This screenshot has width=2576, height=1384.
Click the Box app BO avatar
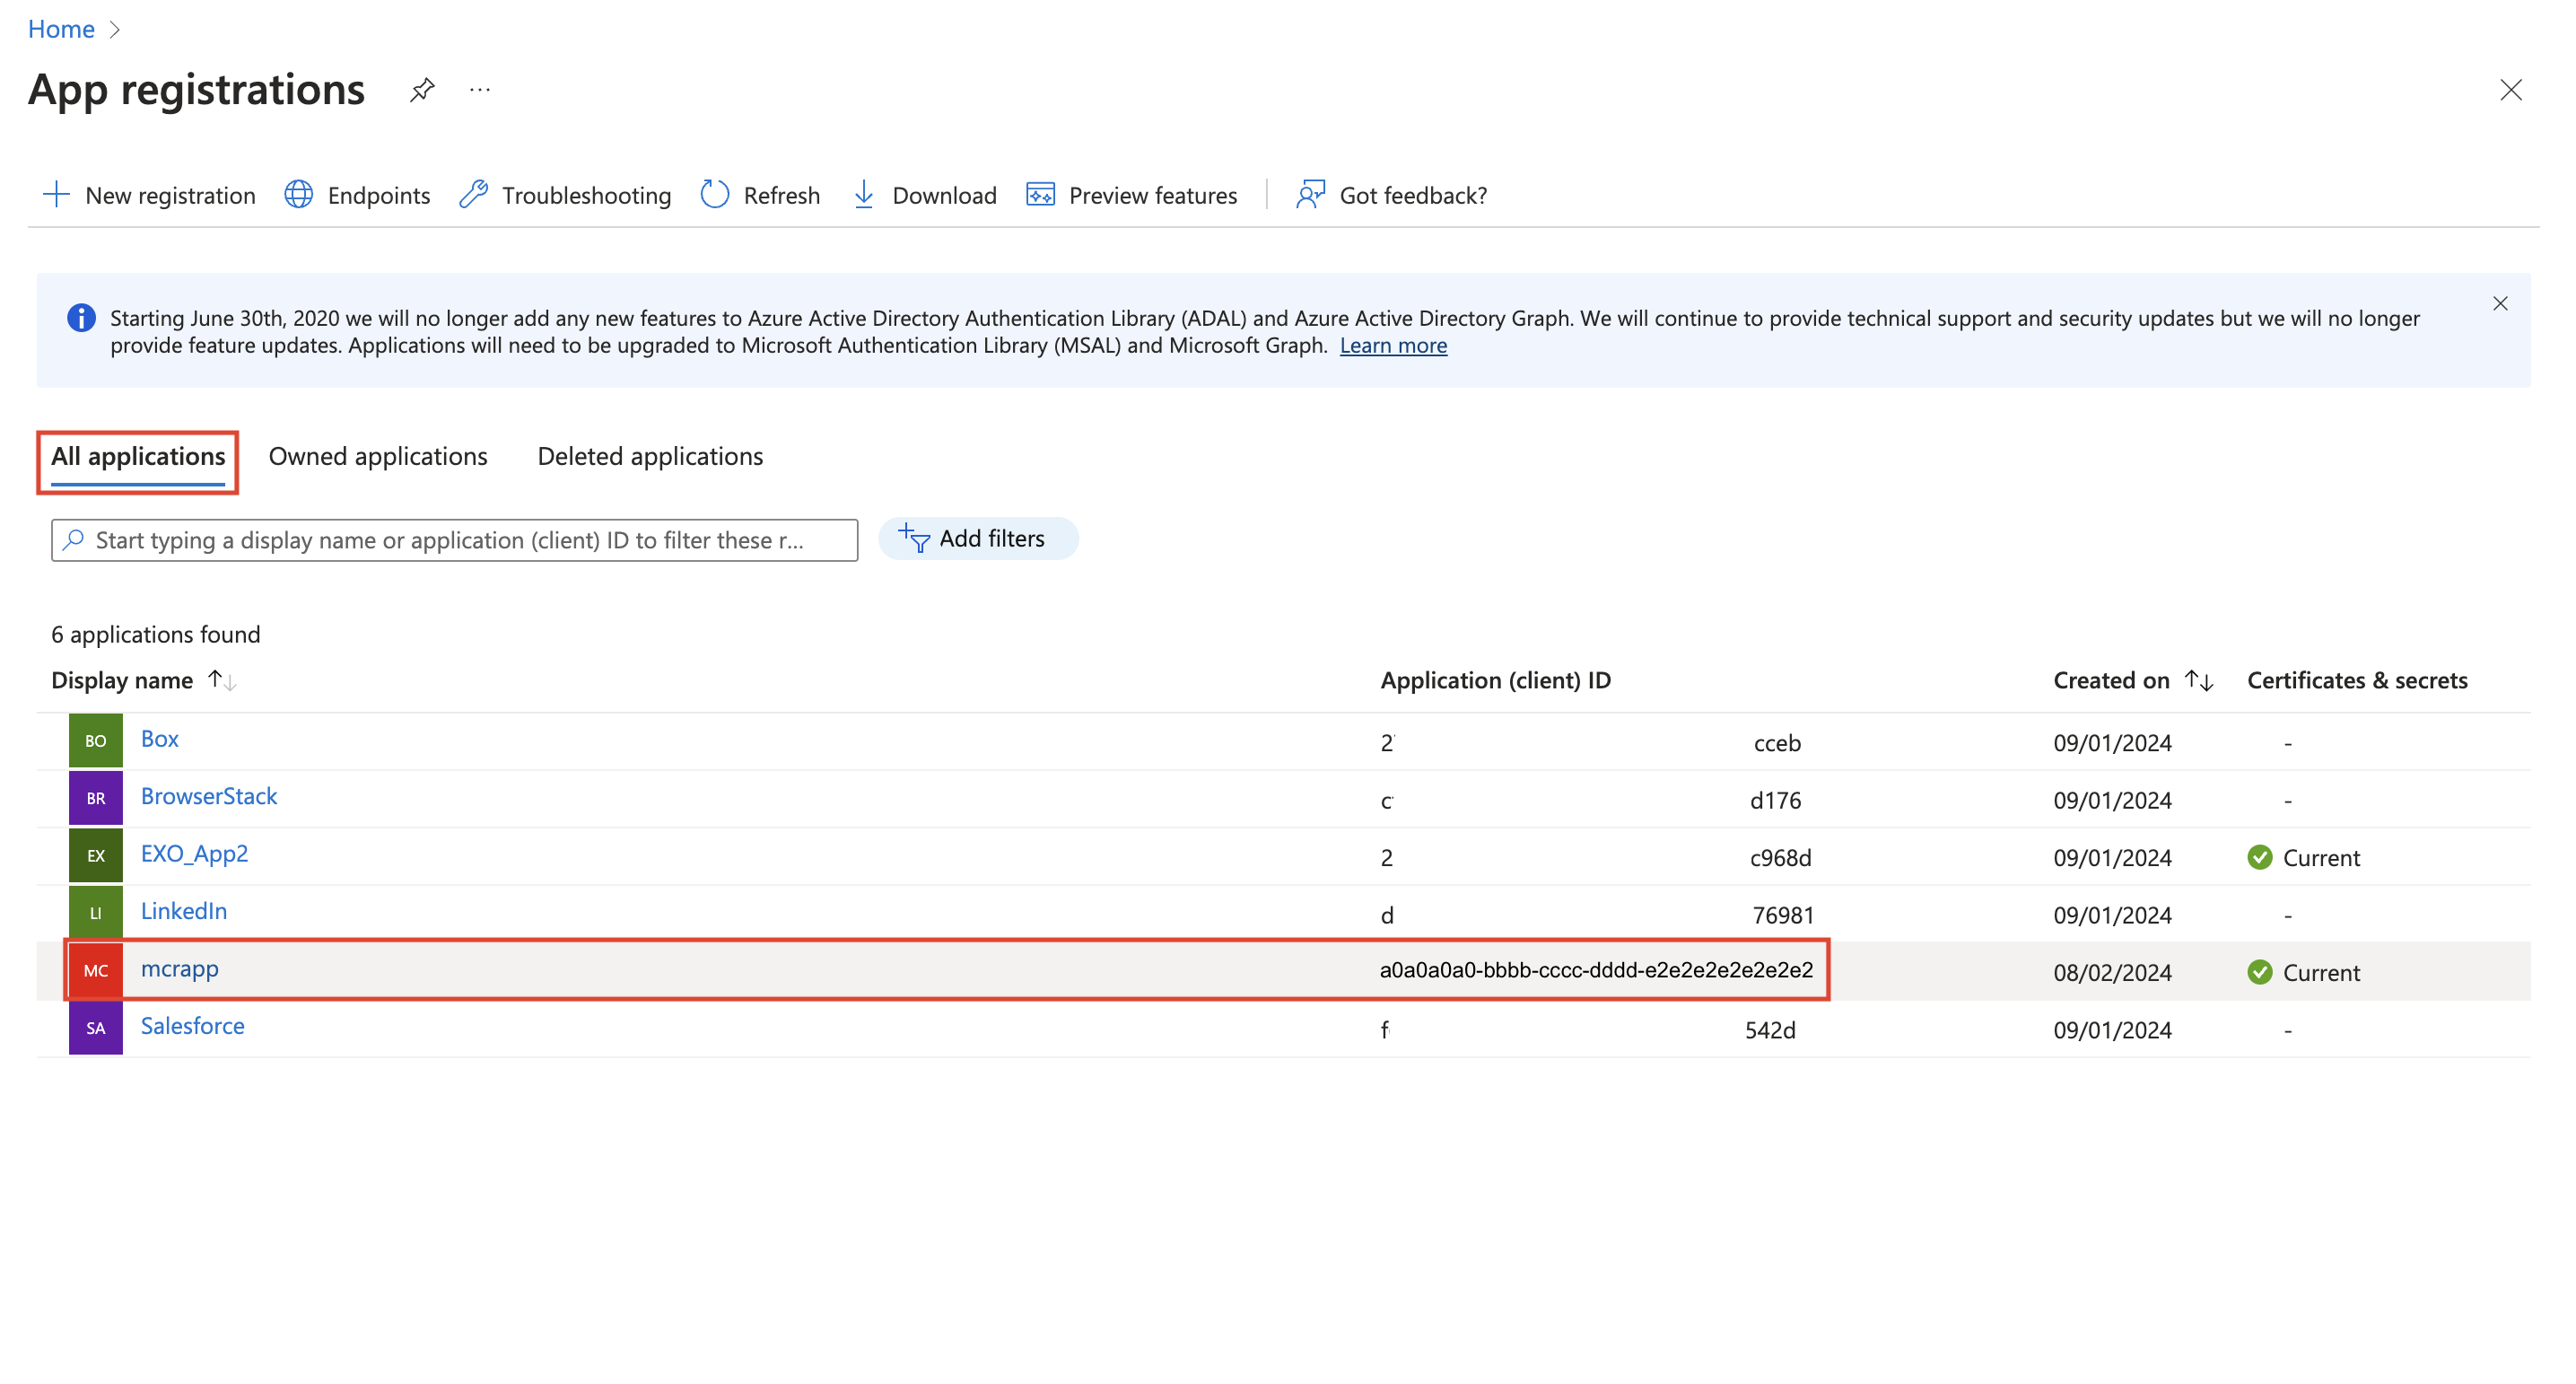click(96, 741)
